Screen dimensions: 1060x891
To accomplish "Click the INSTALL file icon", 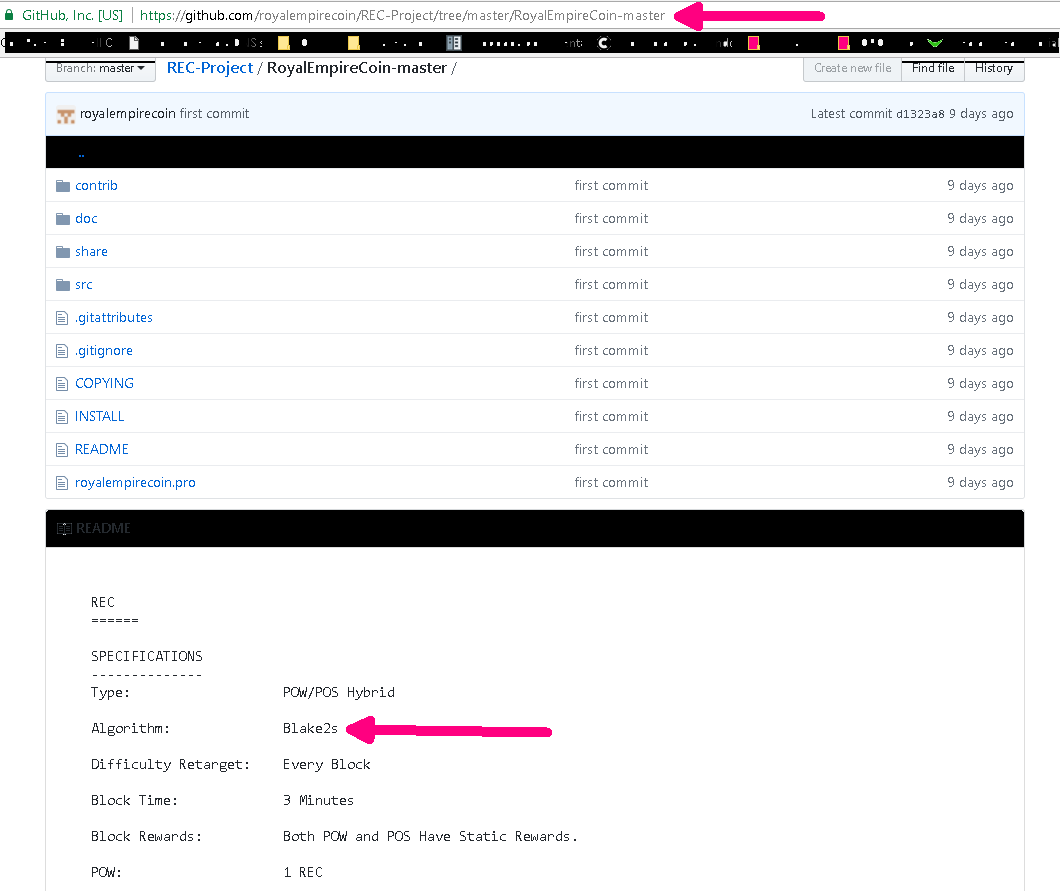I will [x=62, y=416].
